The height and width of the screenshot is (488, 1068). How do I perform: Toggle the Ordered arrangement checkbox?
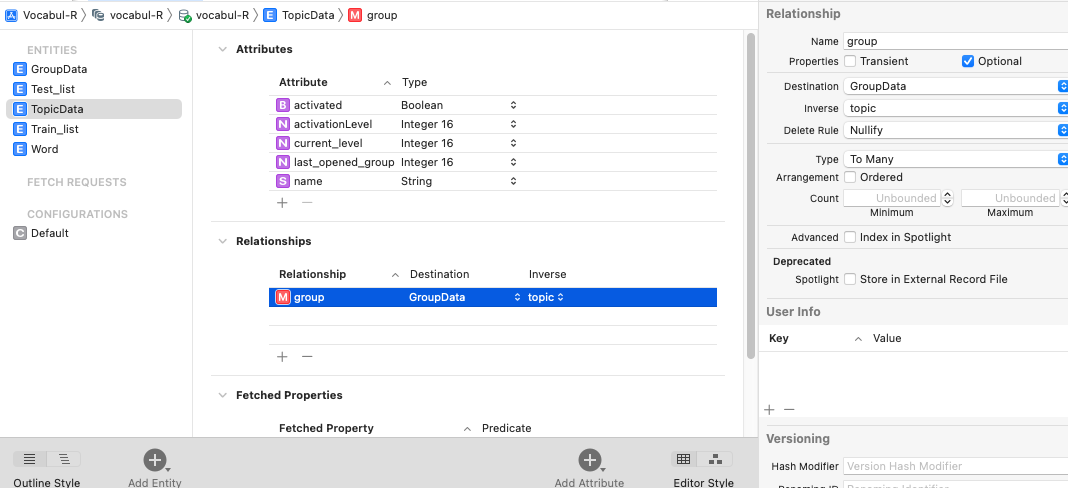tap(850, 177)
